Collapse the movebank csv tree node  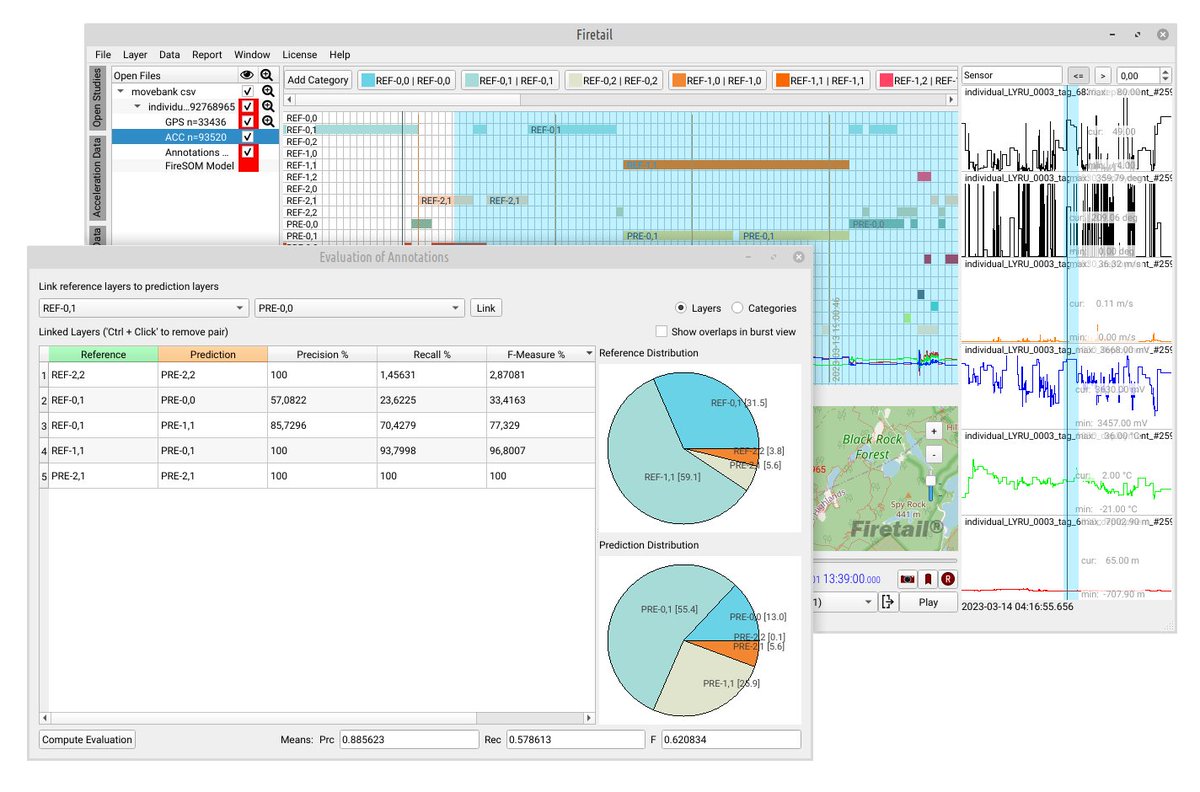[122, 91]
